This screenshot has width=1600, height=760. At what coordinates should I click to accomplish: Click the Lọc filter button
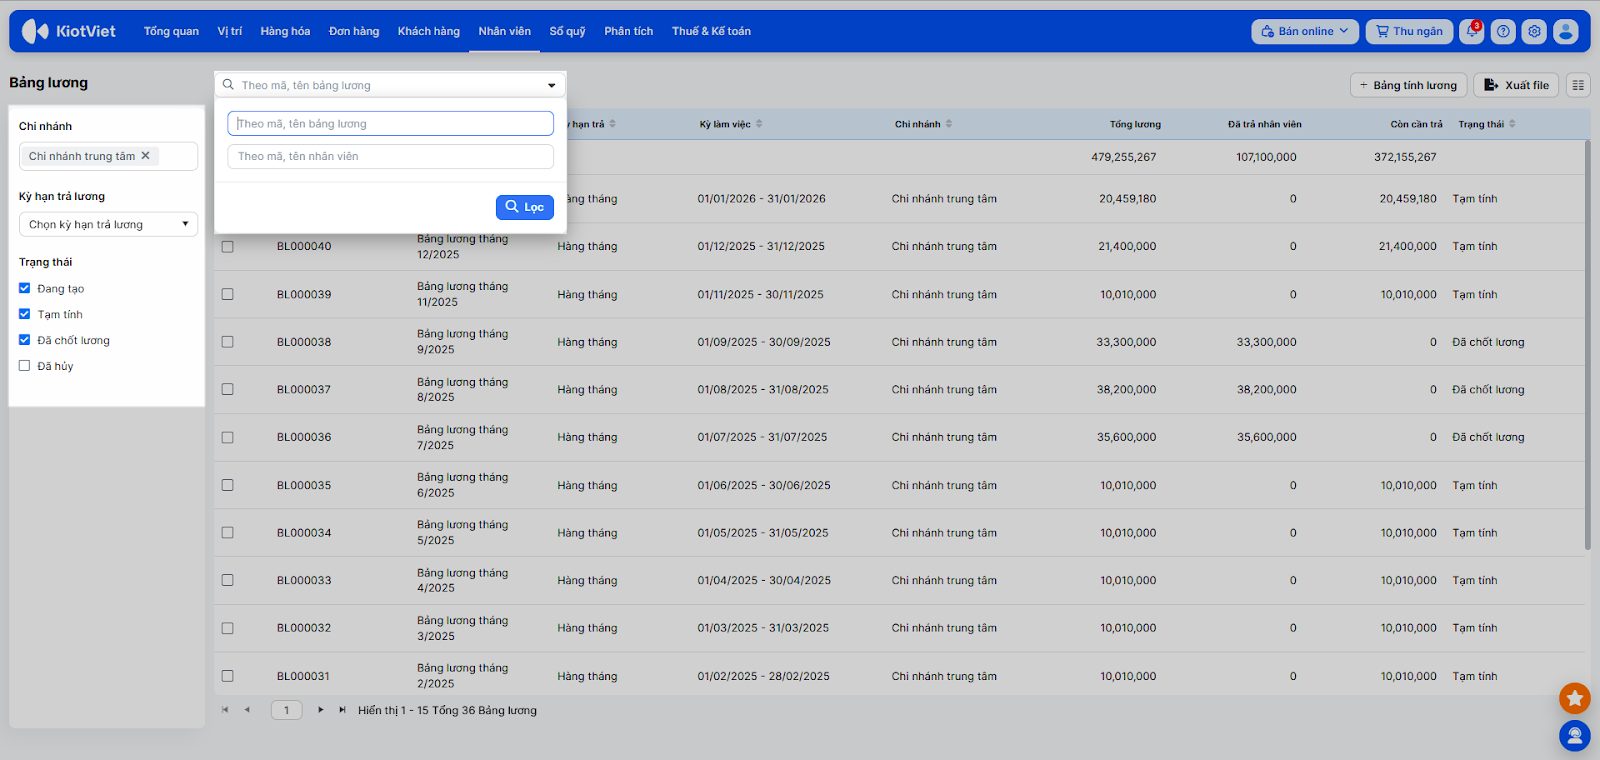(x=525, y=207)
